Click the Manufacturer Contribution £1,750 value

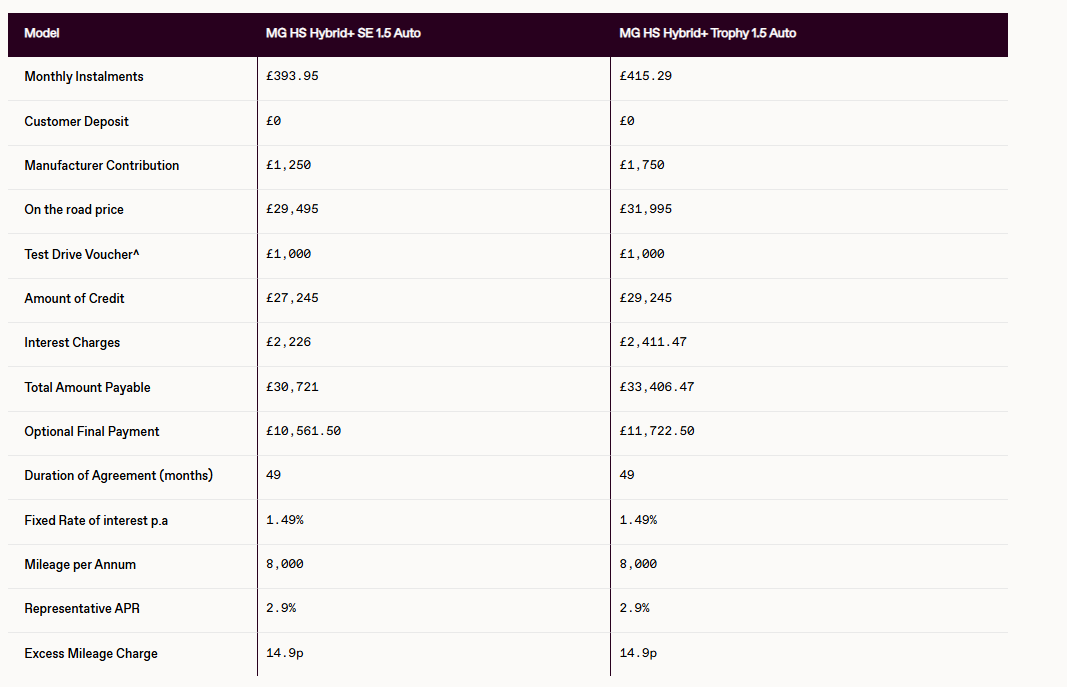[642, 165]
